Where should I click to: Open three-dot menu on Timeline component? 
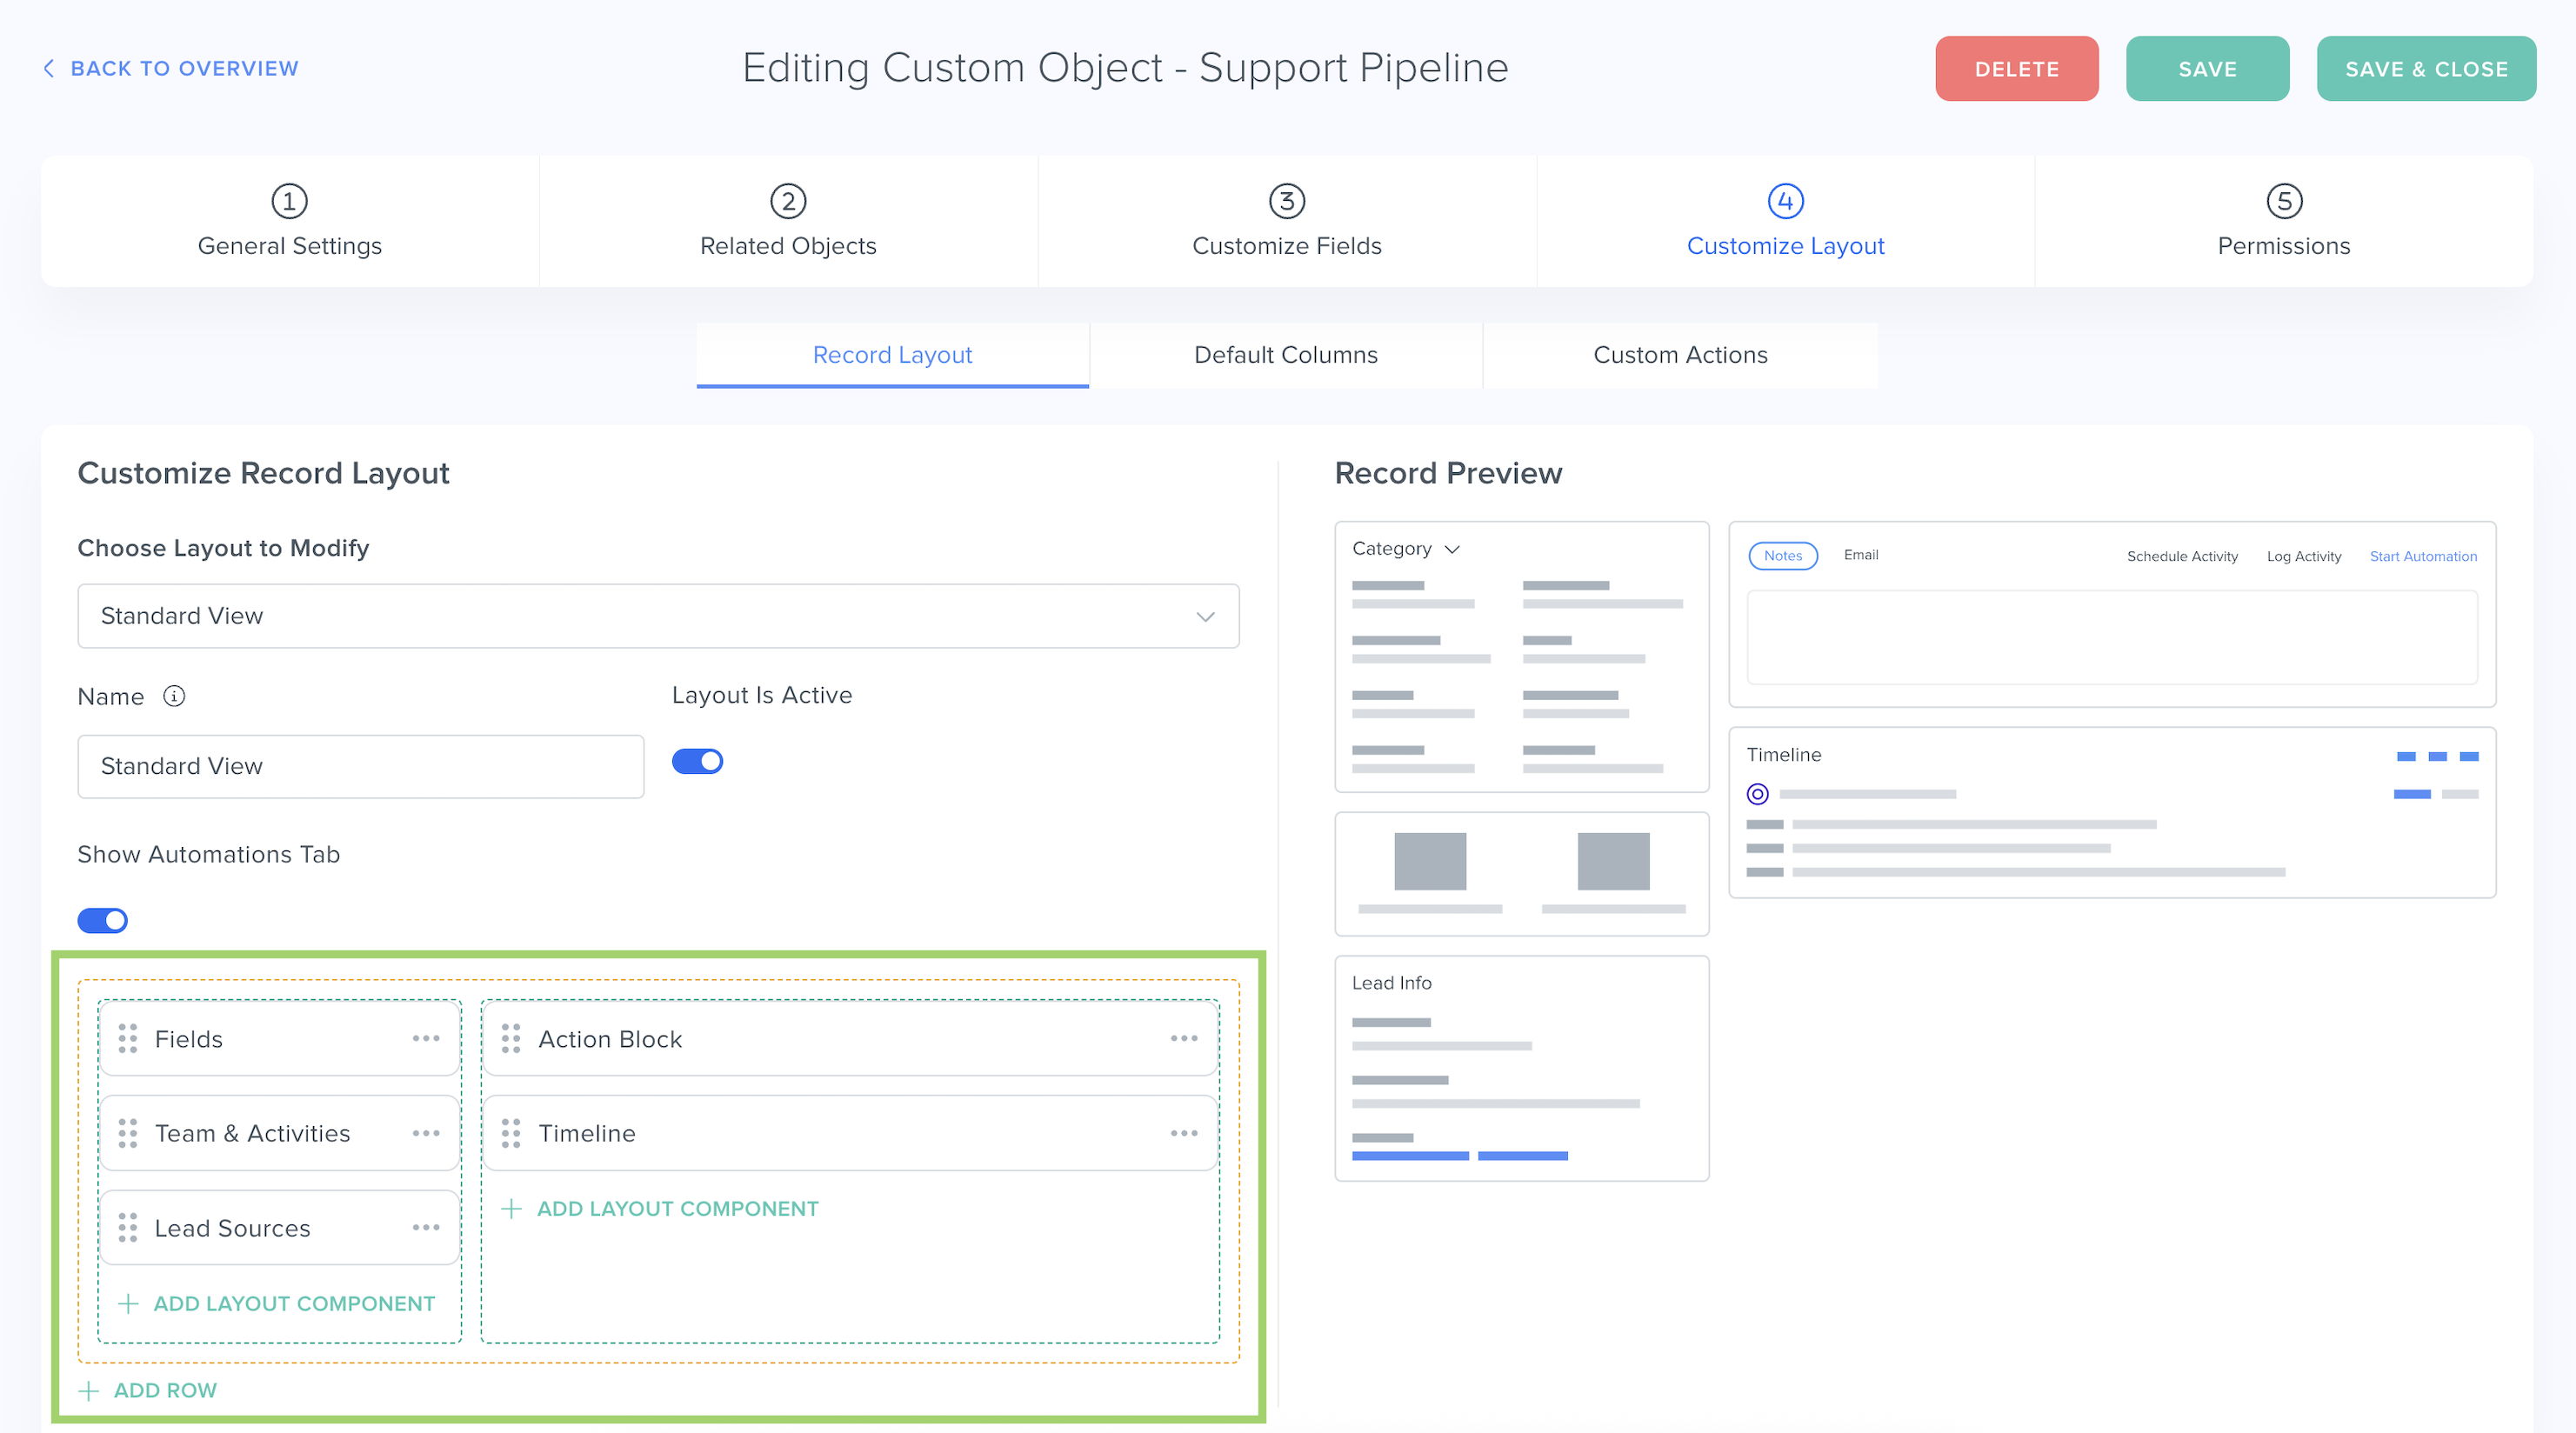click(1184, 1133)
